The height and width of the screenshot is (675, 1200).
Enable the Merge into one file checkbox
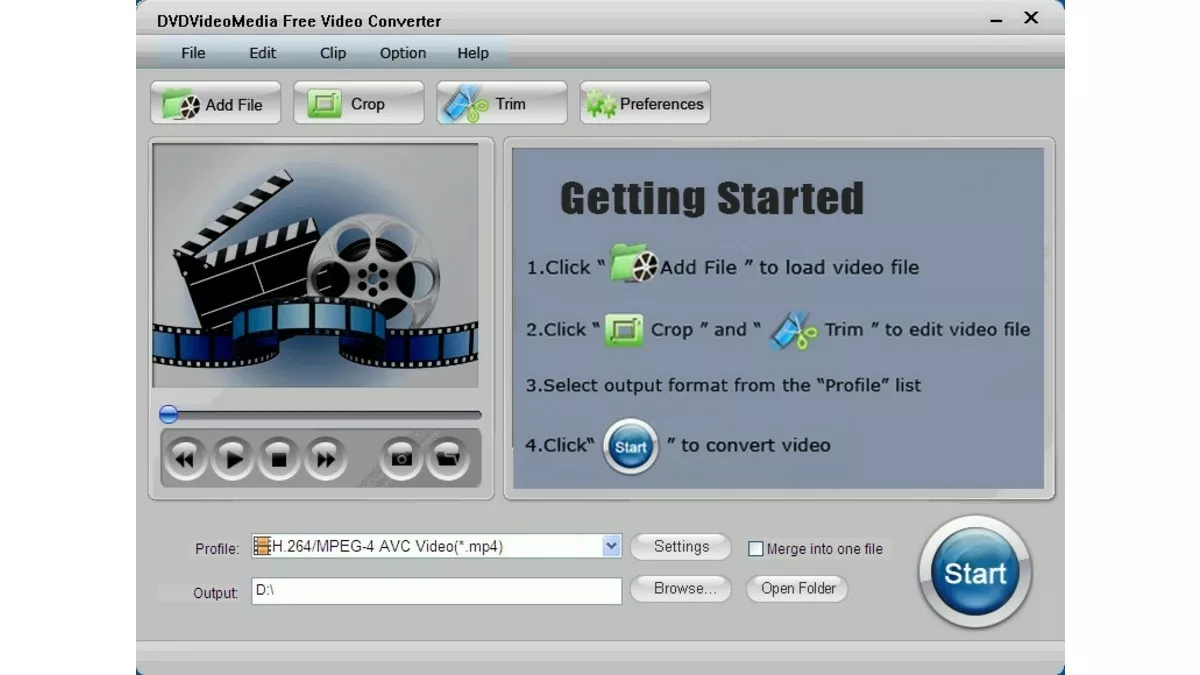pyautogui.click(x=757, y=549)
